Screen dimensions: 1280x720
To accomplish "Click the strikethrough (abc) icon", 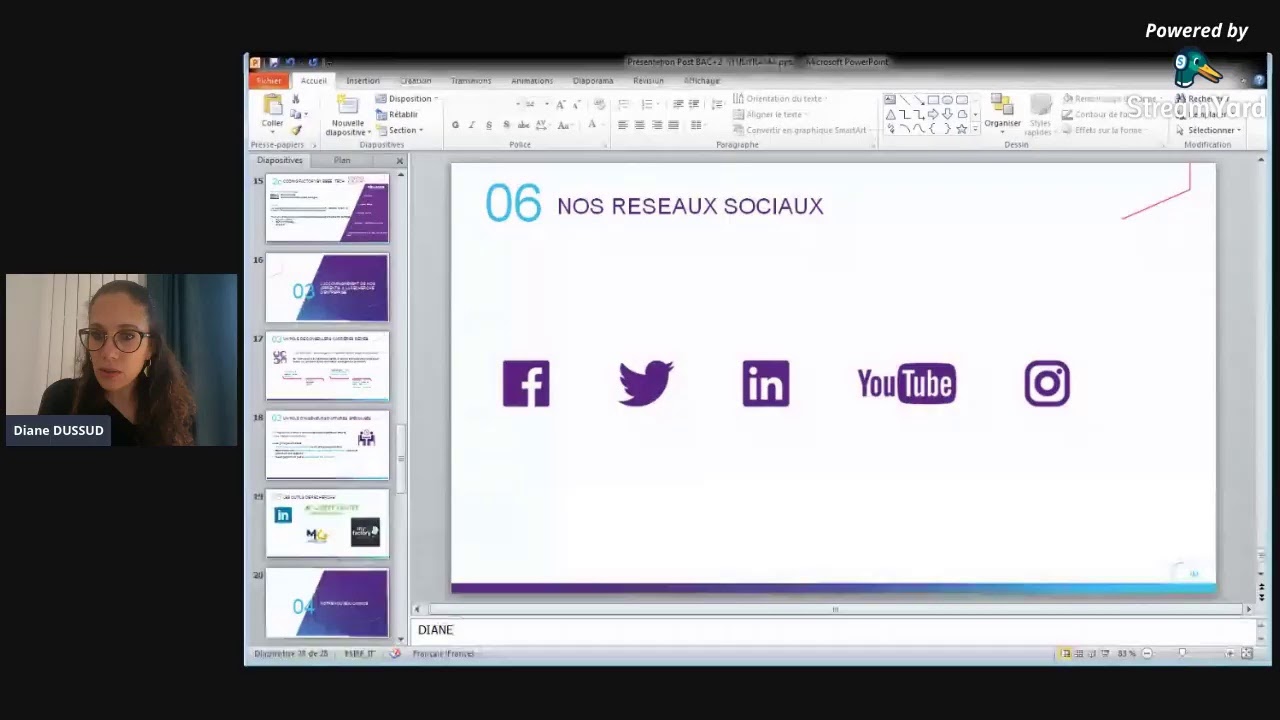I will coord(523,125).
